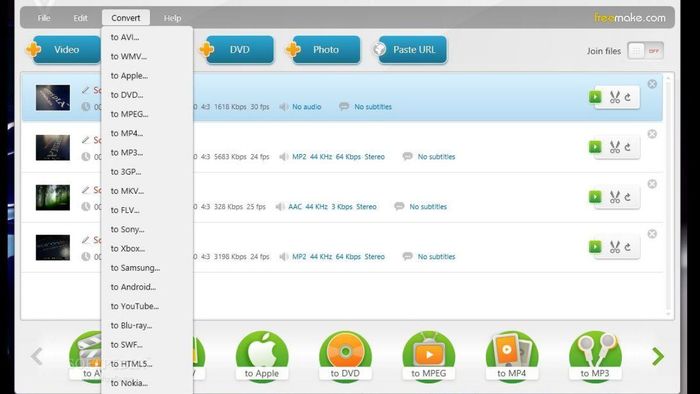Click 'No subtitles' on the 3198 Kbps row
700x394 pixels.
click(436, 257)
